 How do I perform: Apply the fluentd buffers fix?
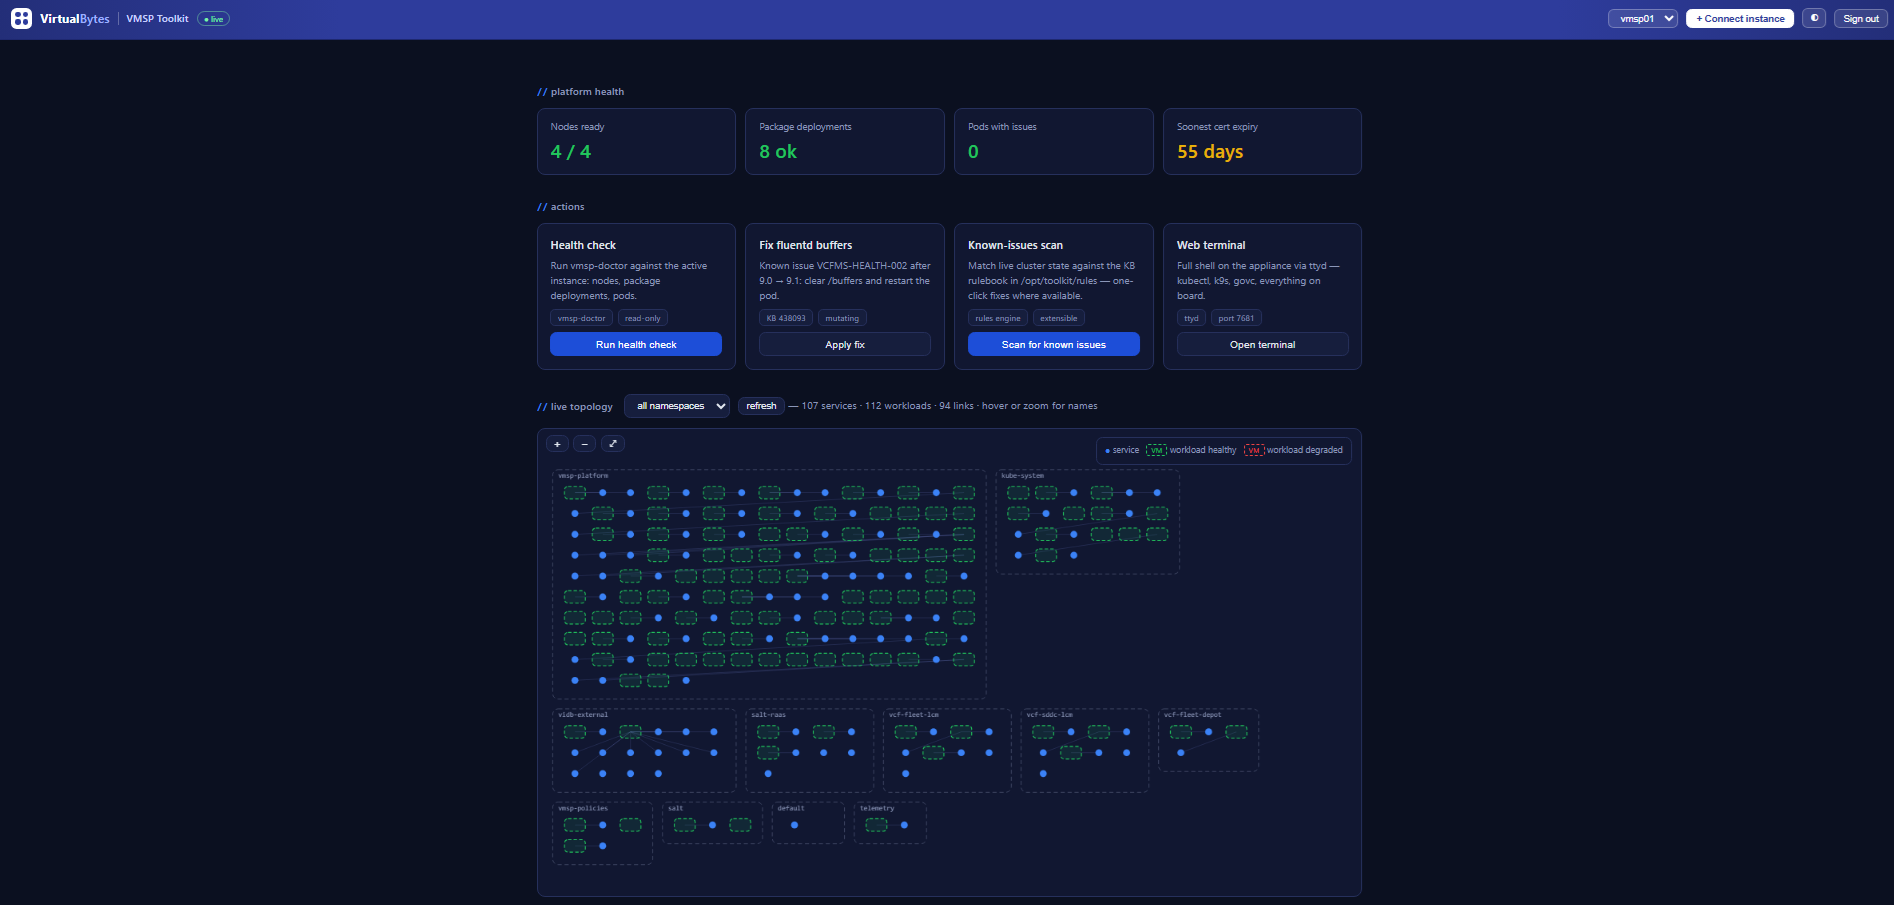[845, 344]
